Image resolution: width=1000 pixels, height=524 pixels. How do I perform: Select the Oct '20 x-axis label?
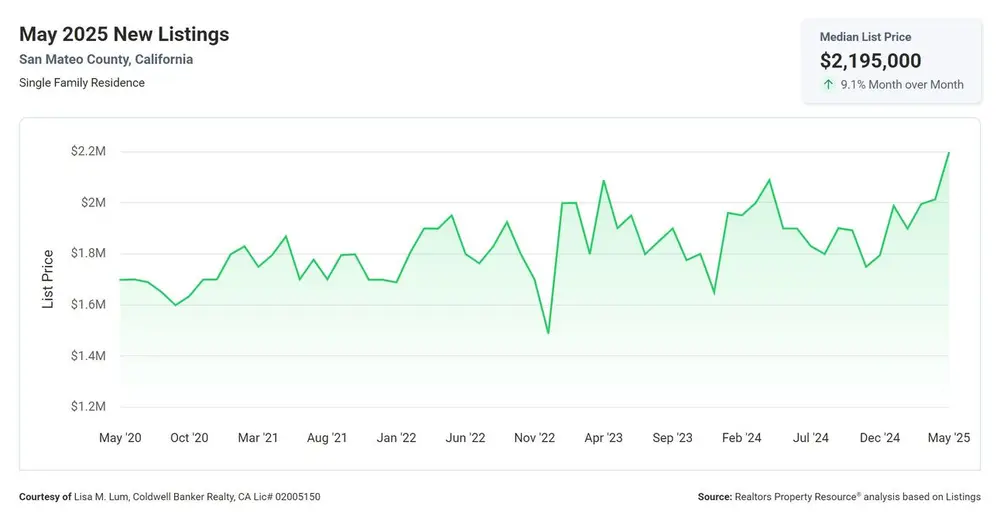coord(189,438)
